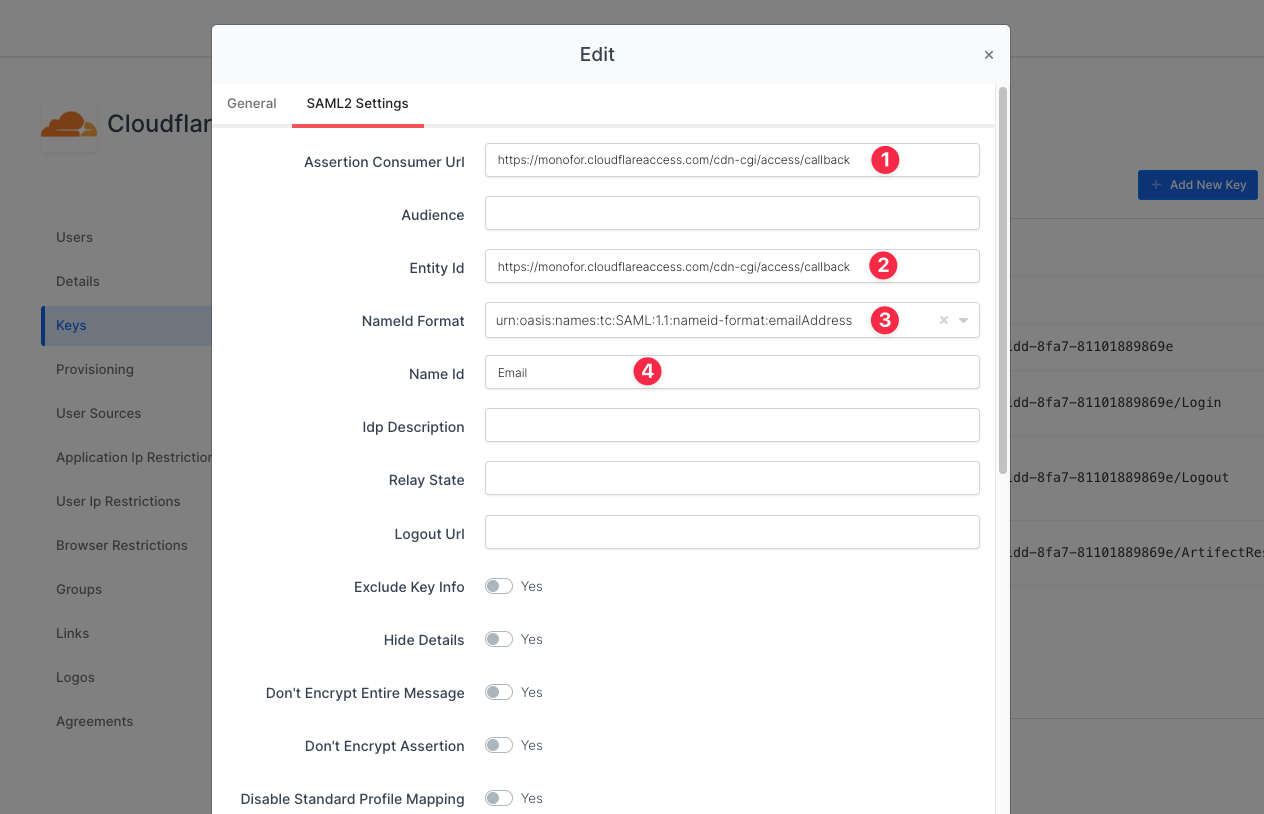Toggle Disable Standard Profile Mapping switch

498,798
